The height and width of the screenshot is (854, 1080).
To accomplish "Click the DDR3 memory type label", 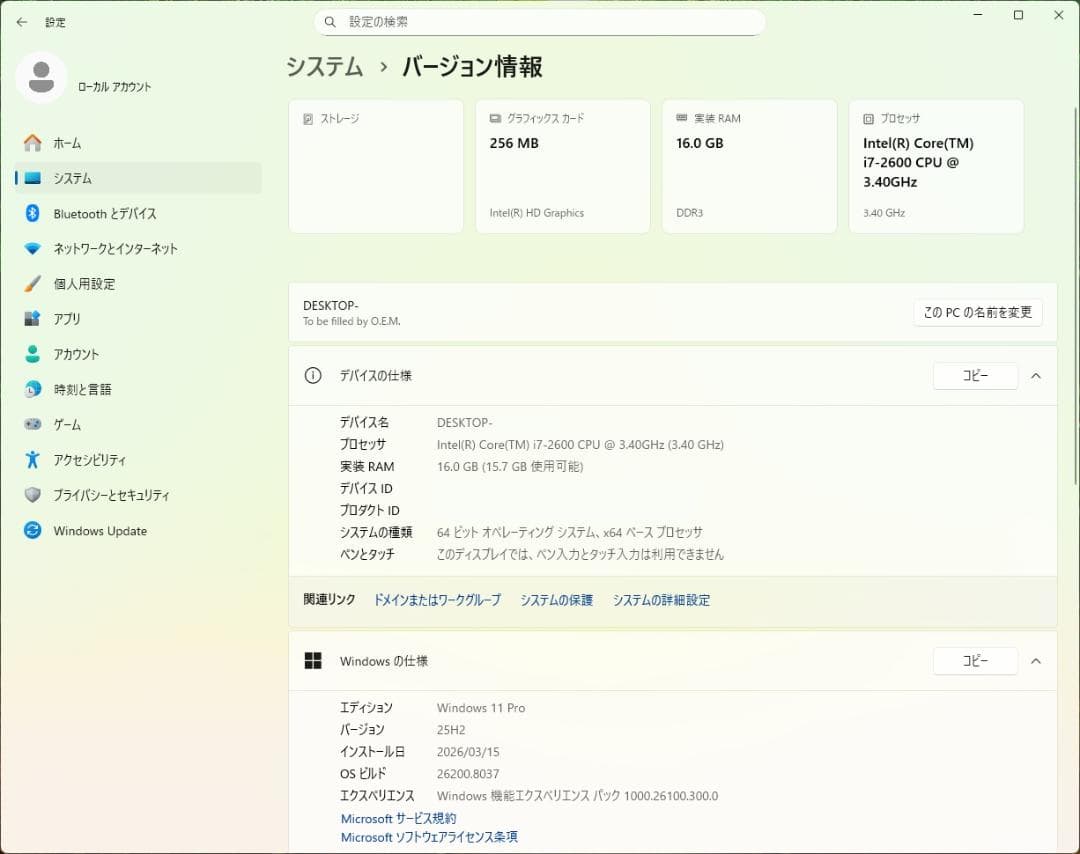I will coord(689,213).
